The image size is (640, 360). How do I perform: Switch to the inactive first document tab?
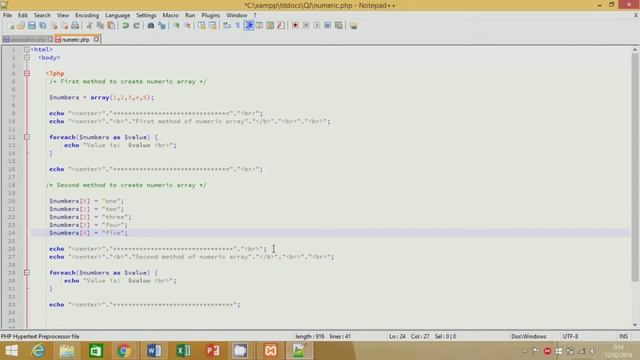pyautogui.click(x=27, y=40)
